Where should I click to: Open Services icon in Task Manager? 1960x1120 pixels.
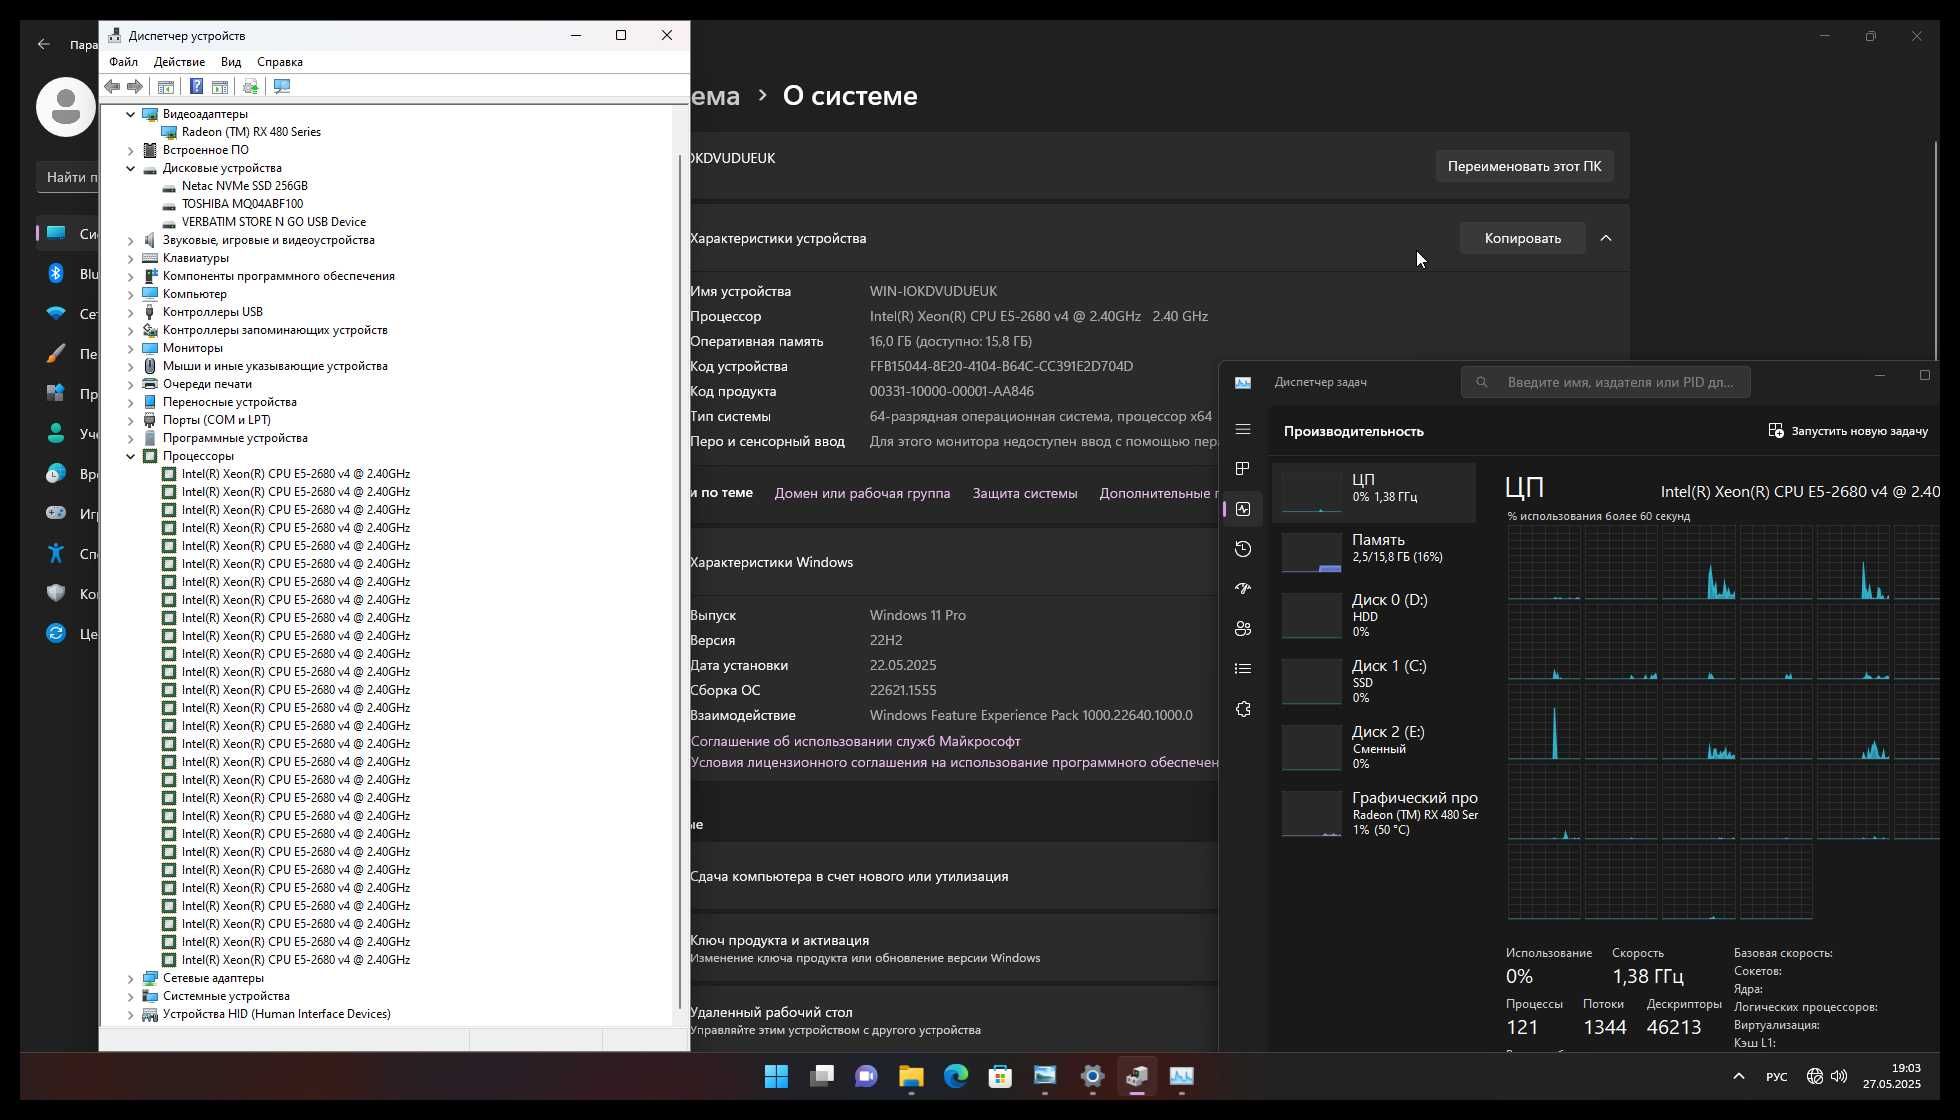[1243, 709]
